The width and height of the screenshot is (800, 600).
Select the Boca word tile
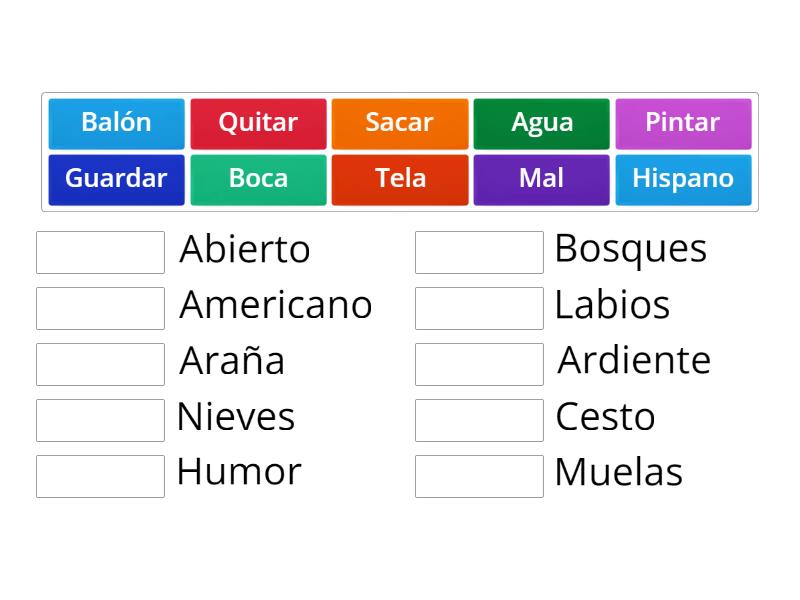258,179
